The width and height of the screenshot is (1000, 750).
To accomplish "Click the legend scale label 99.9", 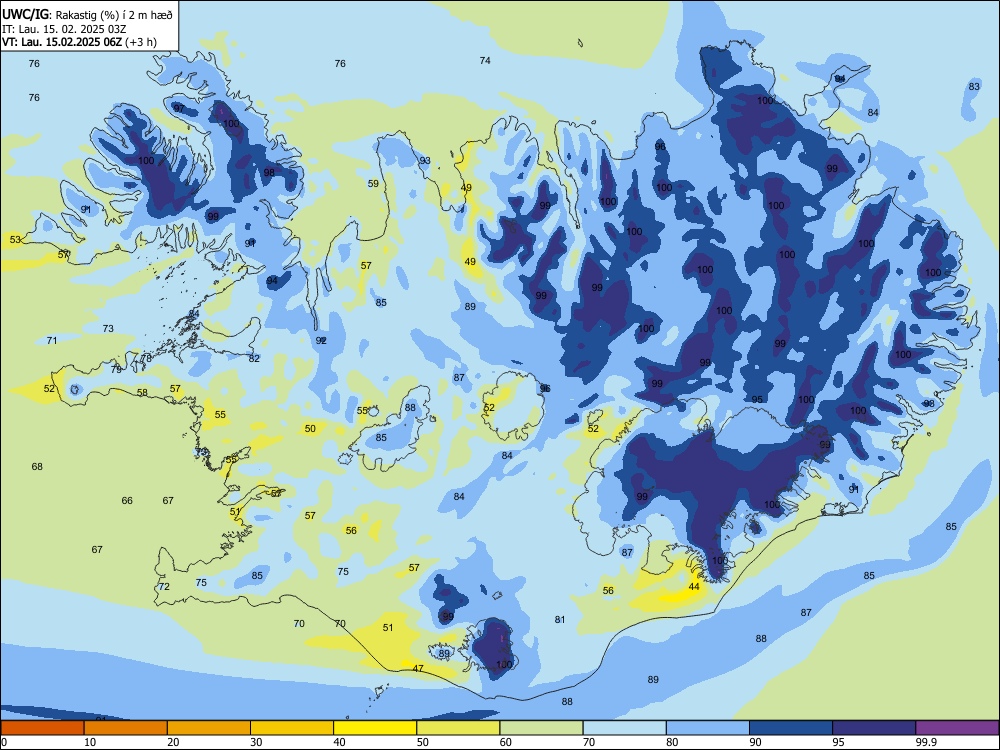I will 926,742.
